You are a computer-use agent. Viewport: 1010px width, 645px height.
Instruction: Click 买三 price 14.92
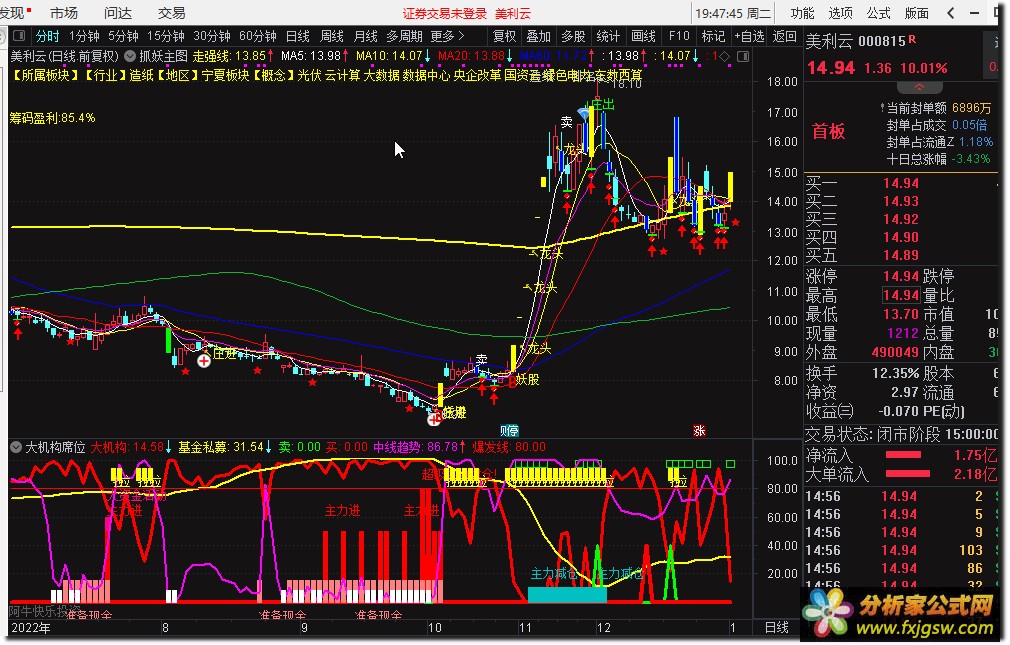(x=900, y=219)
